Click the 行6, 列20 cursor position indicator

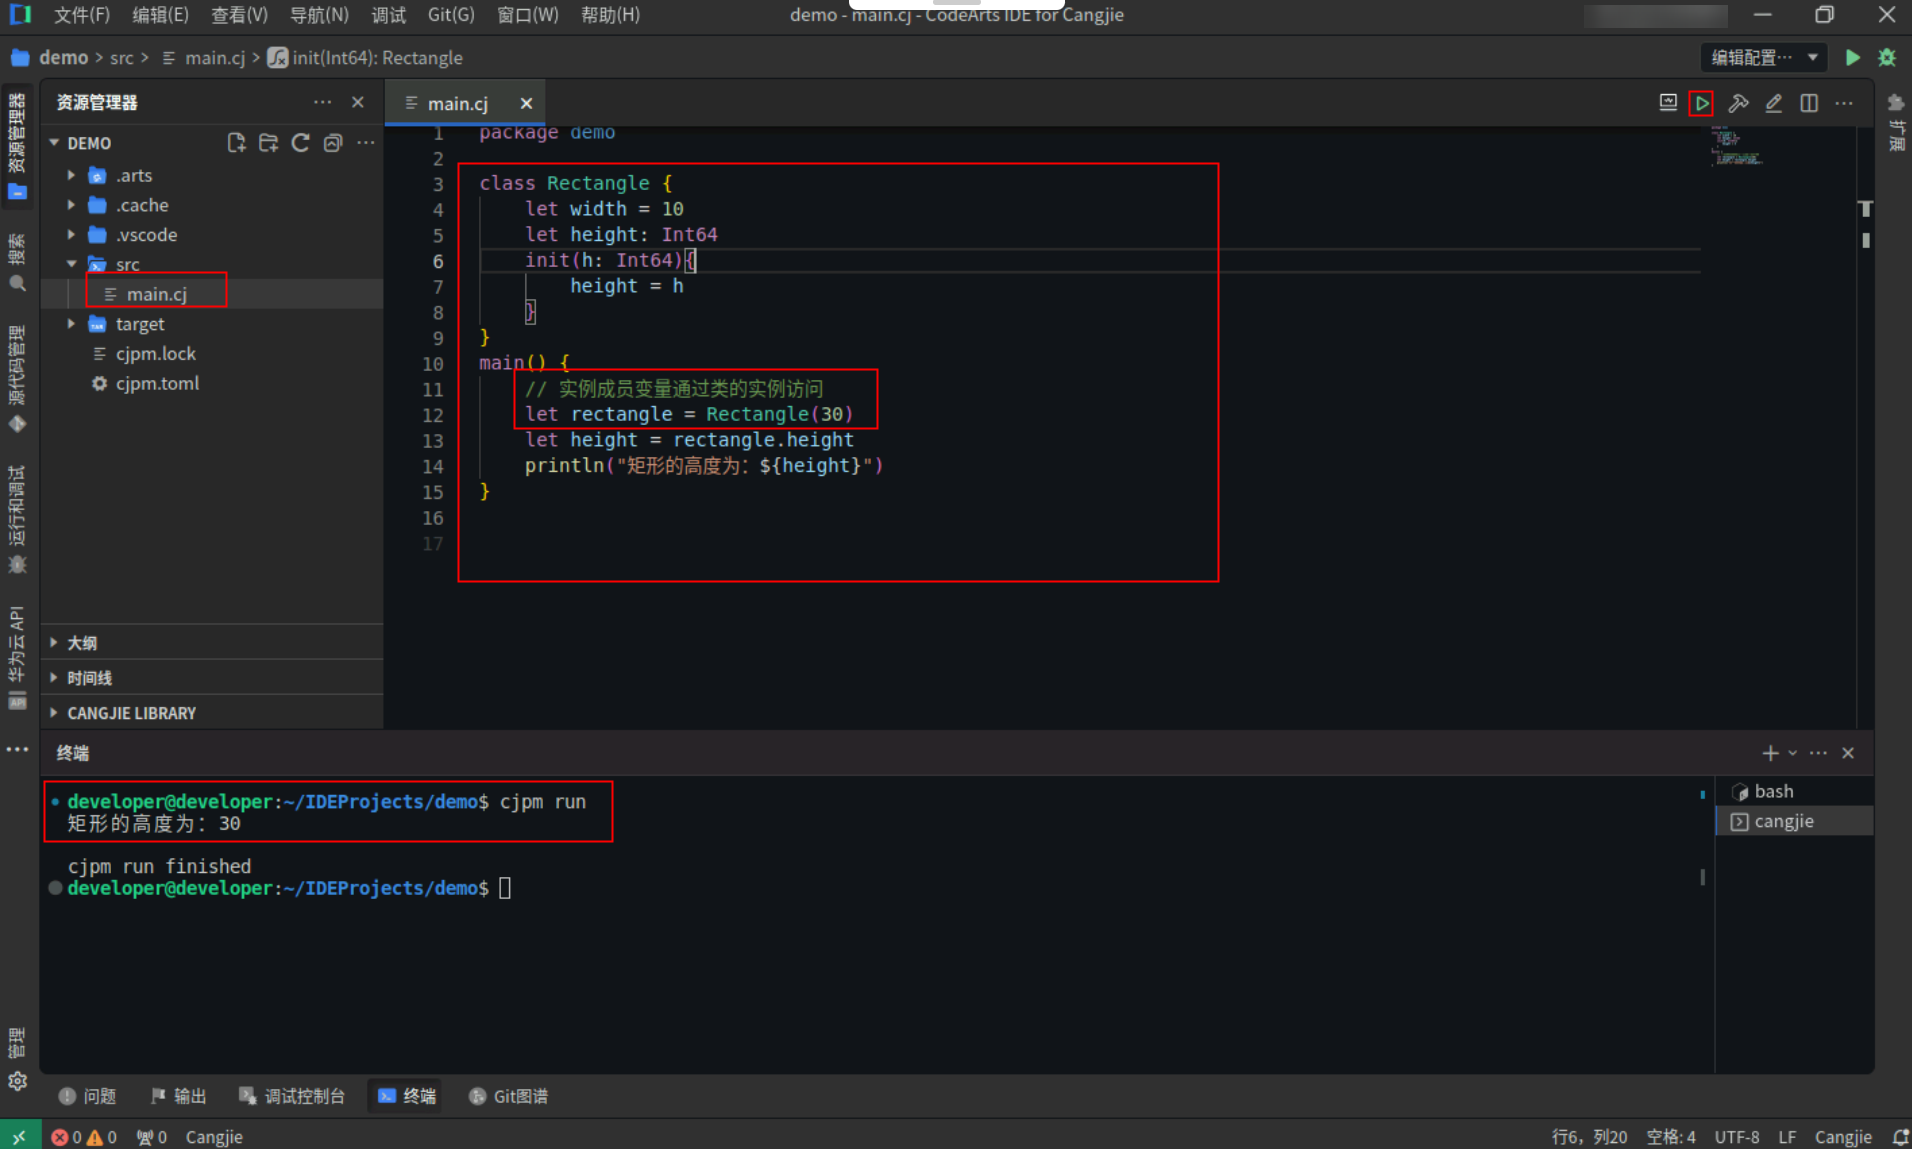(x=1589, y=1137)
